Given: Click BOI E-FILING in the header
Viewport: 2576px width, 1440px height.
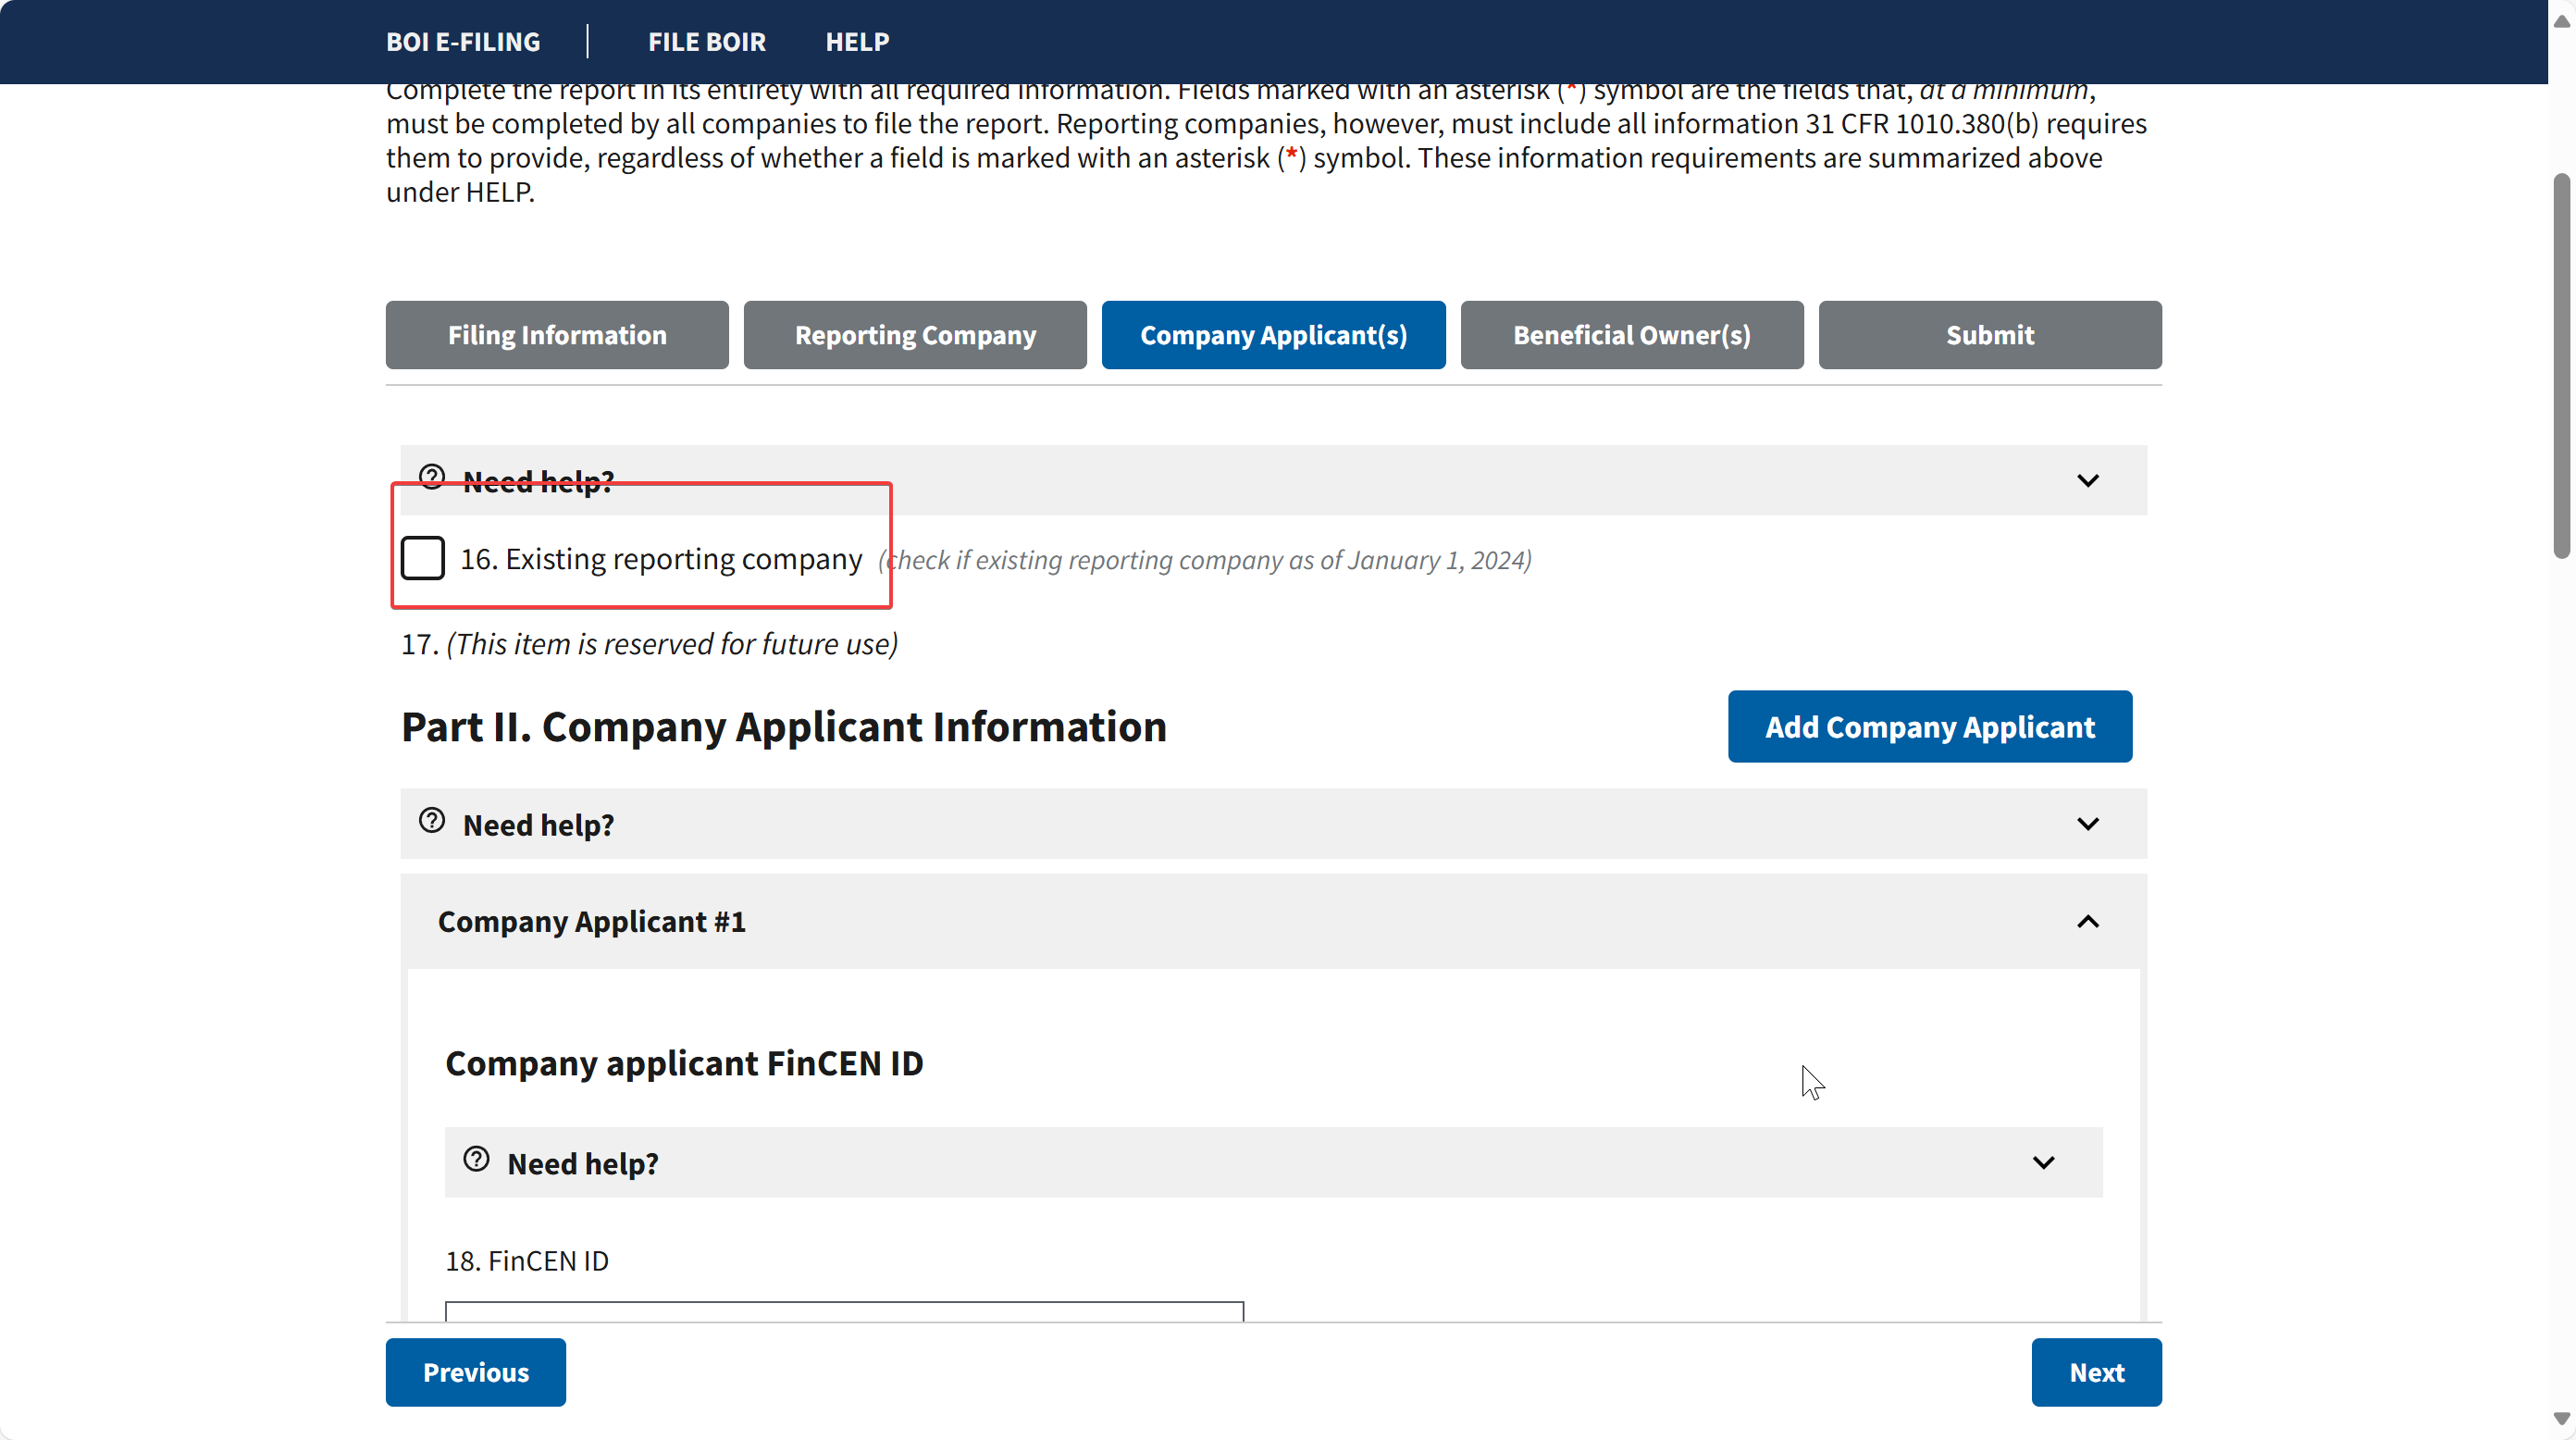Looking at the screenshot, I should tap(463, 42).
